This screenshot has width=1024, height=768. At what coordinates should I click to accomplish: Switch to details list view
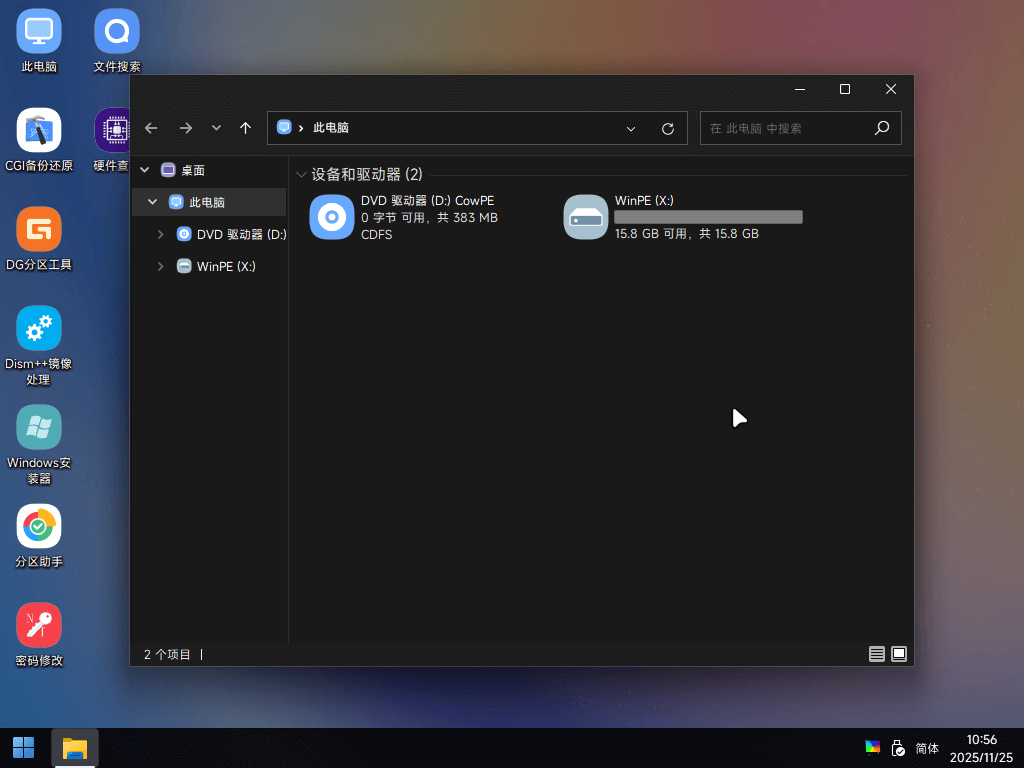tap(876, 654)
